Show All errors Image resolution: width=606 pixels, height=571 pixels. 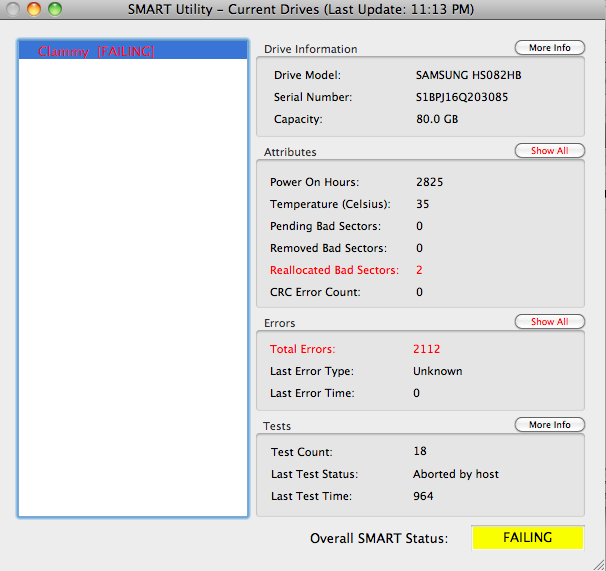(550, 322)
